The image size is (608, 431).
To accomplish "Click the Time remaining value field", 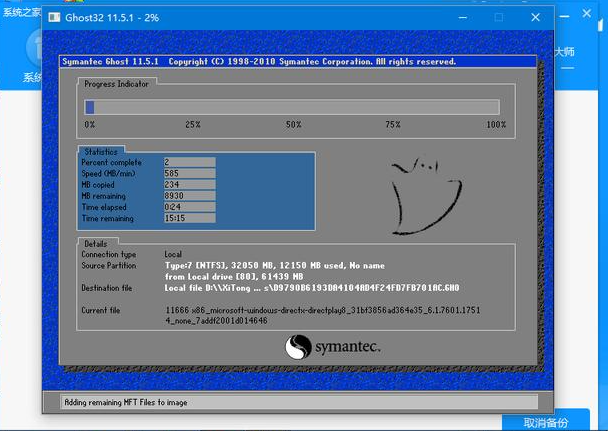I will coord(188,217).
